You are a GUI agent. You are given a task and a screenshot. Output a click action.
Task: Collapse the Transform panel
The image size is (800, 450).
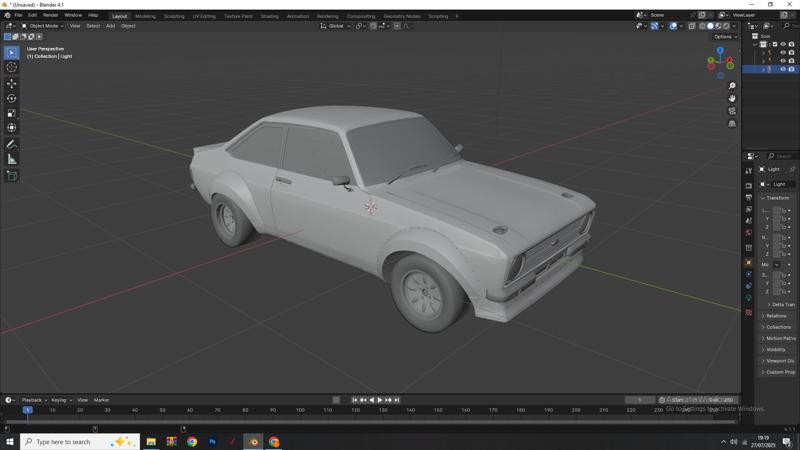pos(775,198)
